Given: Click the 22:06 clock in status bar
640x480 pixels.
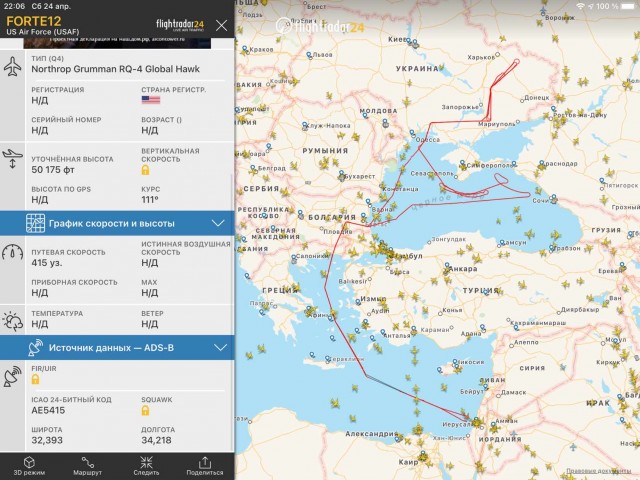Looking at the screenshot, I should click(14, 6).
